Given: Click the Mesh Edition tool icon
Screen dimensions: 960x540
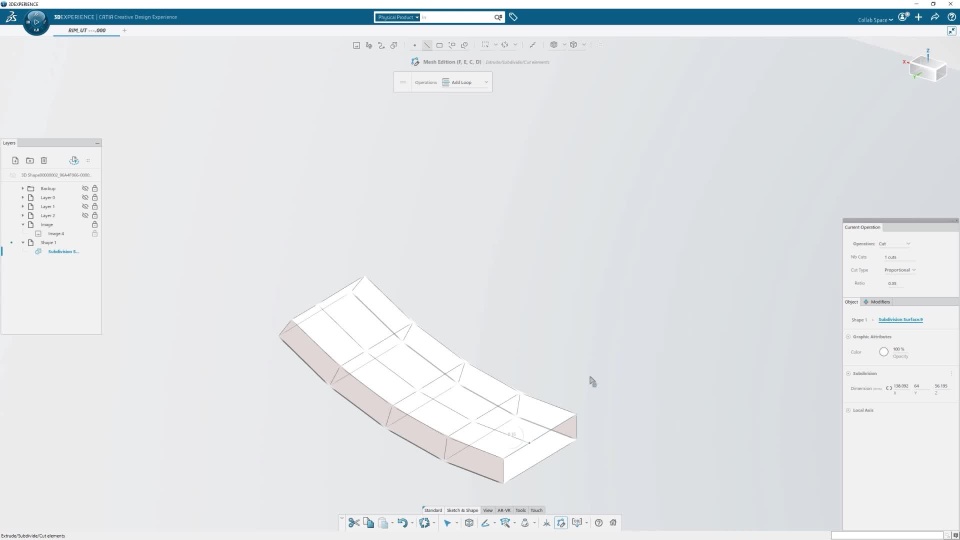Looking at the screenshot, I should point(415,62).
